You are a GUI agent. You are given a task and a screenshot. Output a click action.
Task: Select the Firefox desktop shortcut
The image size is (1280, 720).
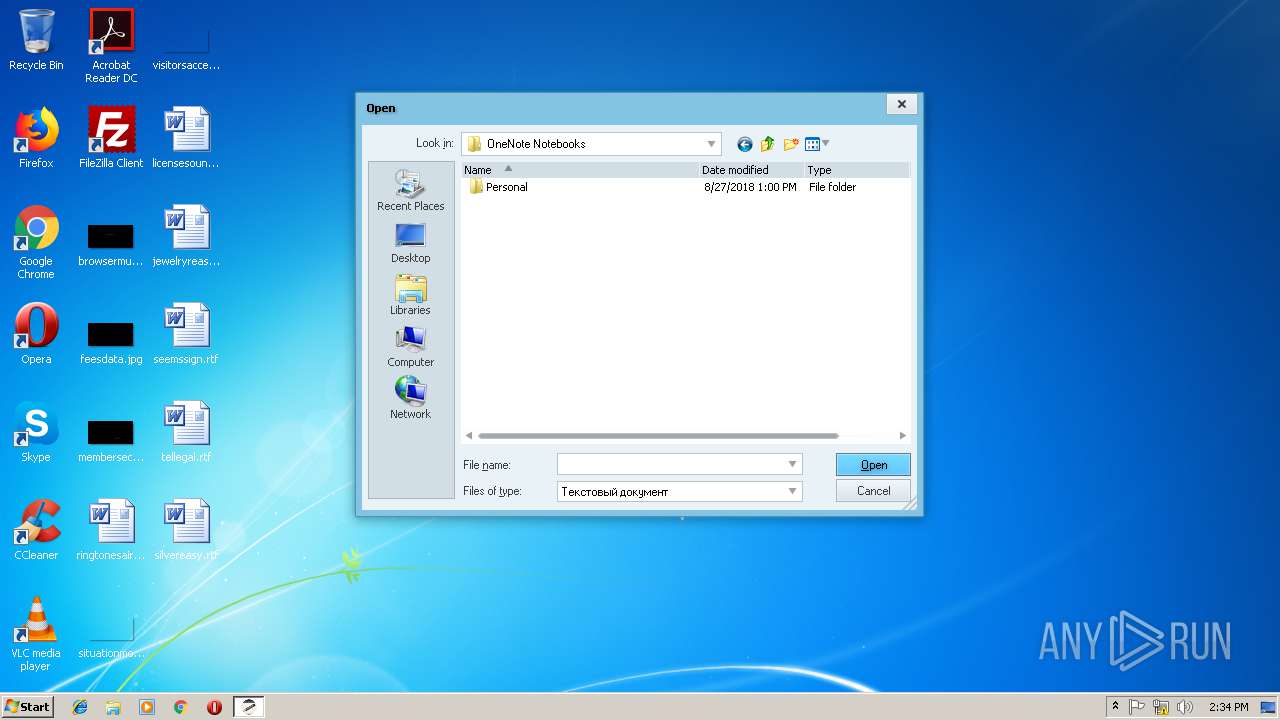pos(36,138)
